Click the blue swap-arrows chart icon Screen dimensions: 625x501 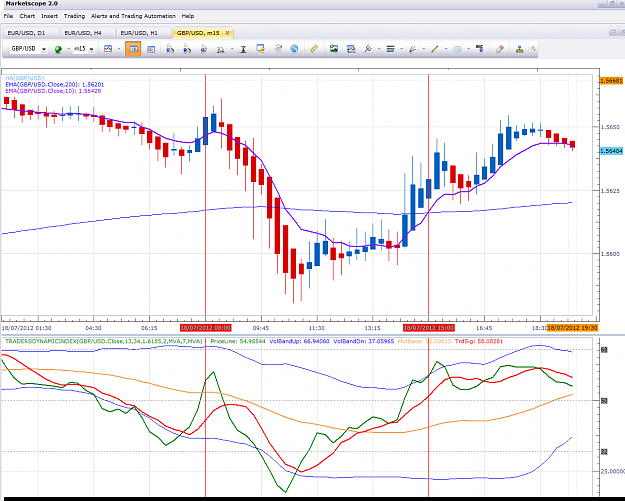coord(351,49)
